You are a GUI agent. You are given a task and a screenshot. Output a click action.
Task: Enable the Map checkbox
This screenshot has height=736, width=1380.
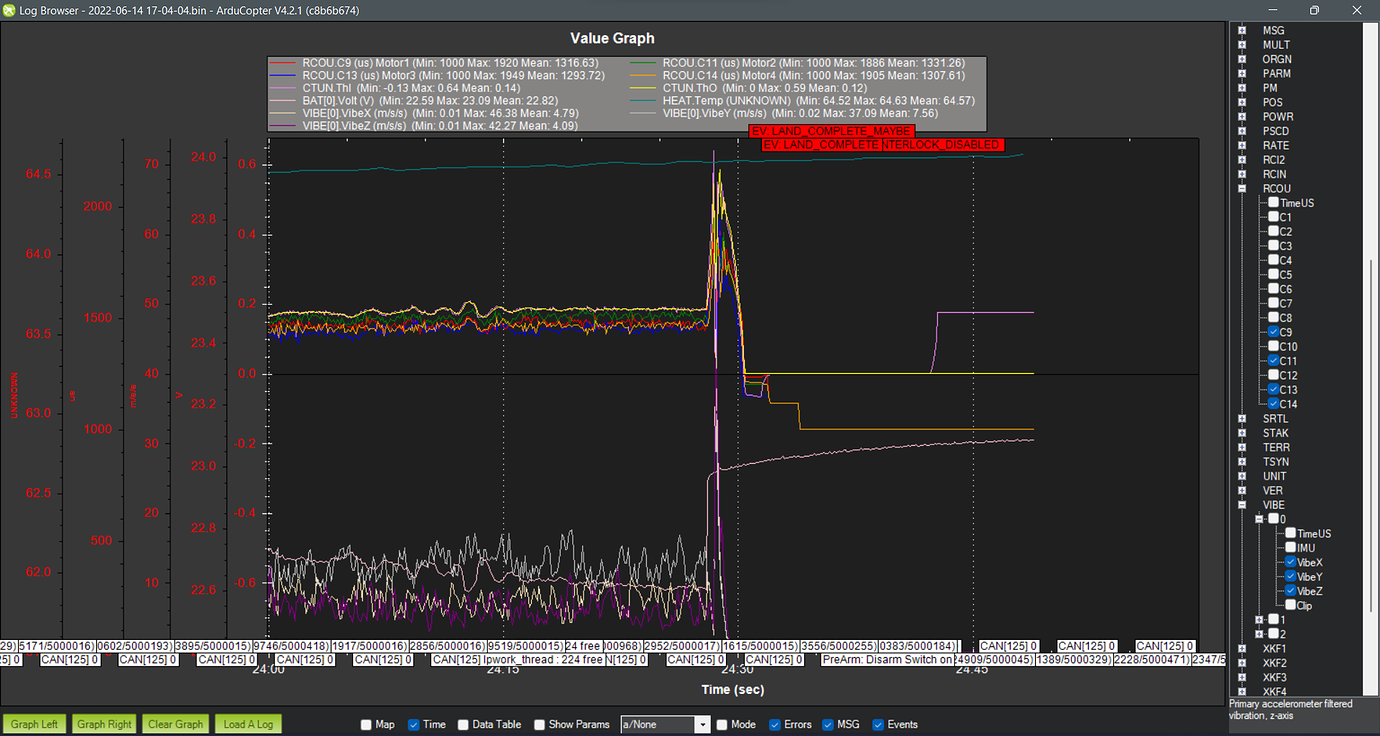(366, 724)
